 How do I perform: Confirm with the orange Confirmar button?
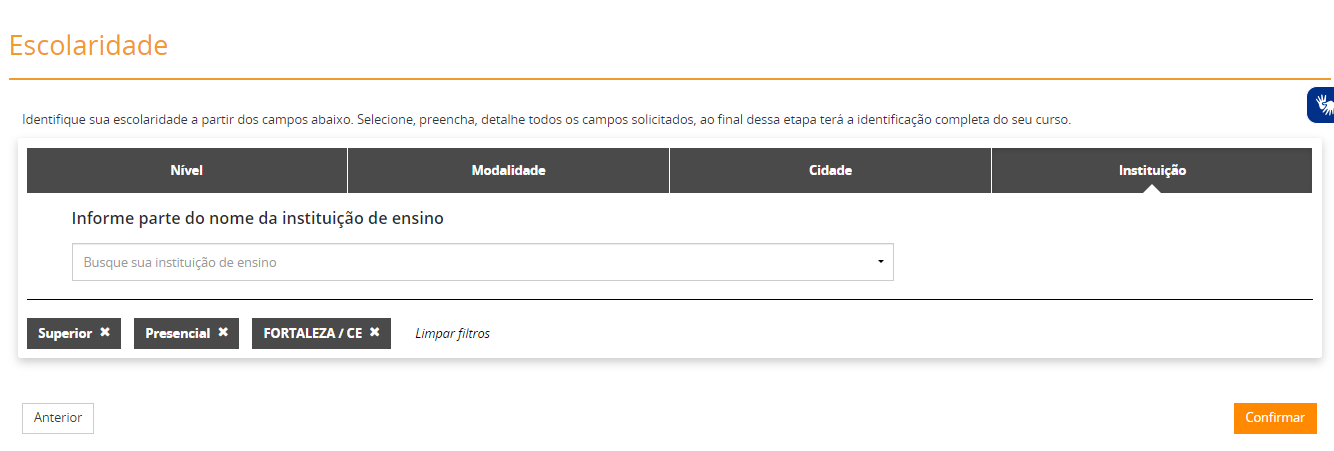pyautogui.click(x=1275, y=418)
